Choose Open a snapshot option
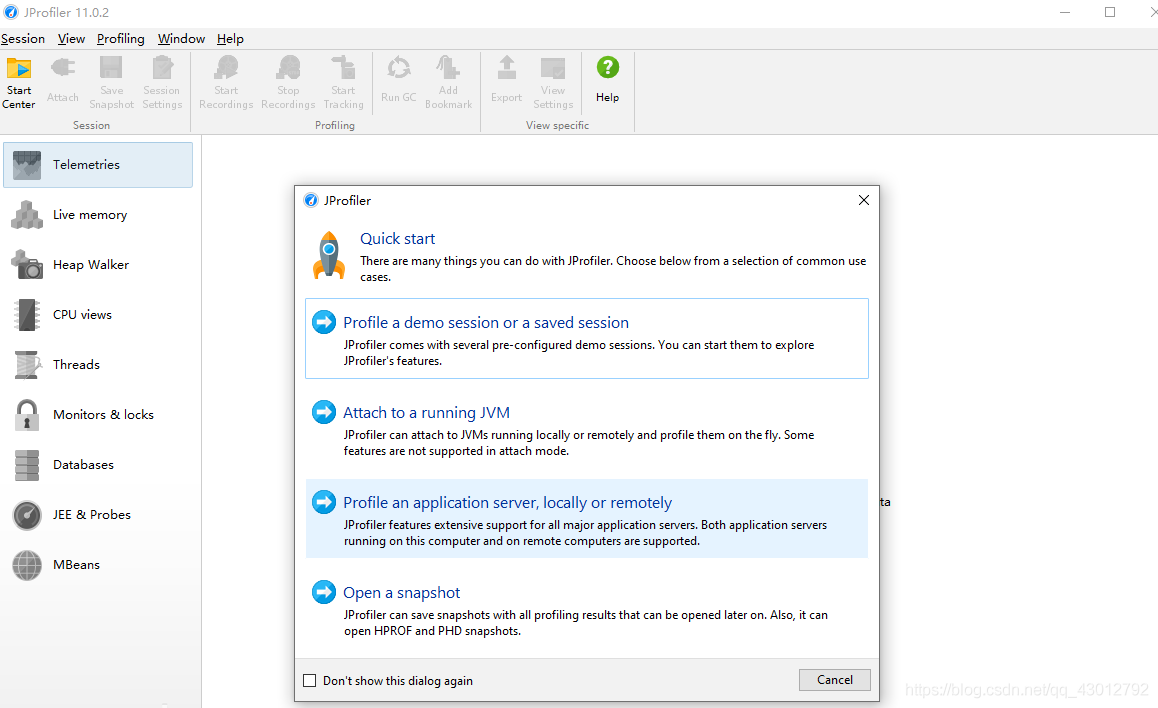 click(401, 593)
